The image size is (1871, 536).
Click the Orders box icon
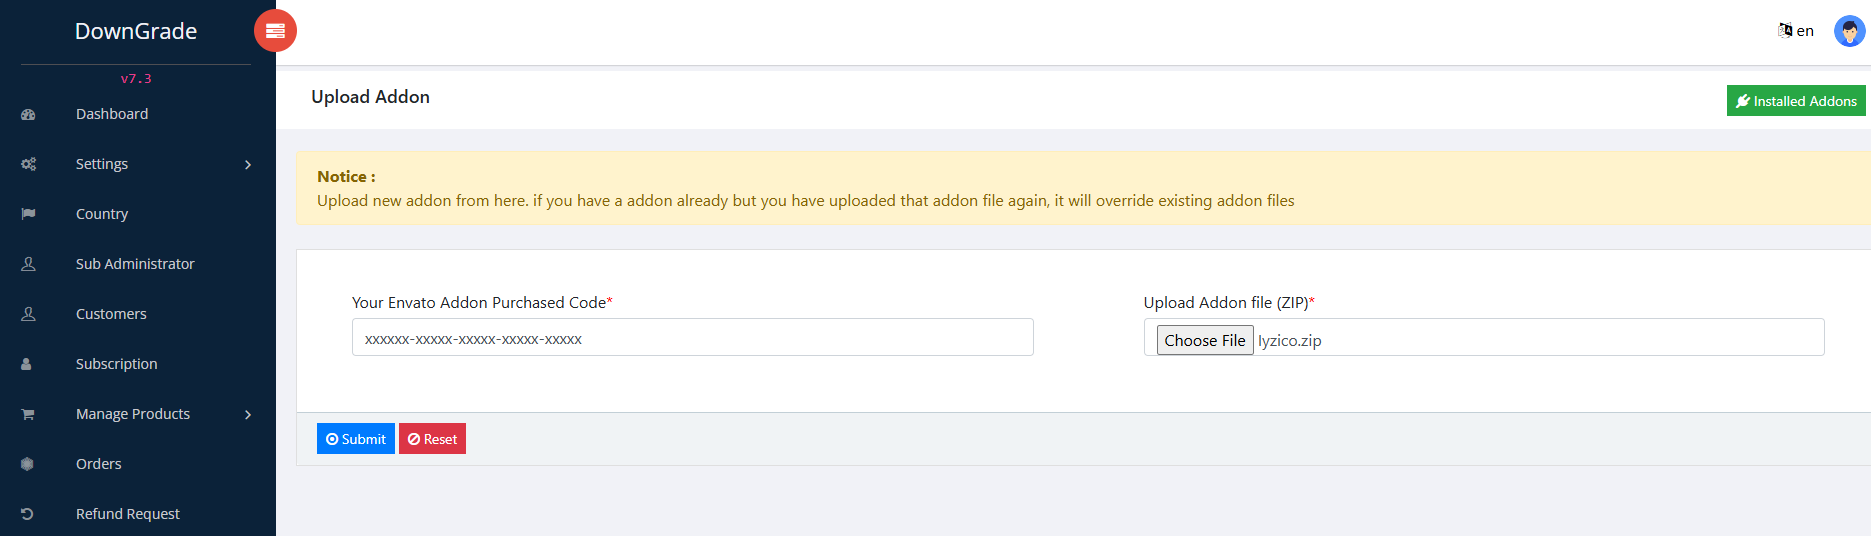point(28,464)
